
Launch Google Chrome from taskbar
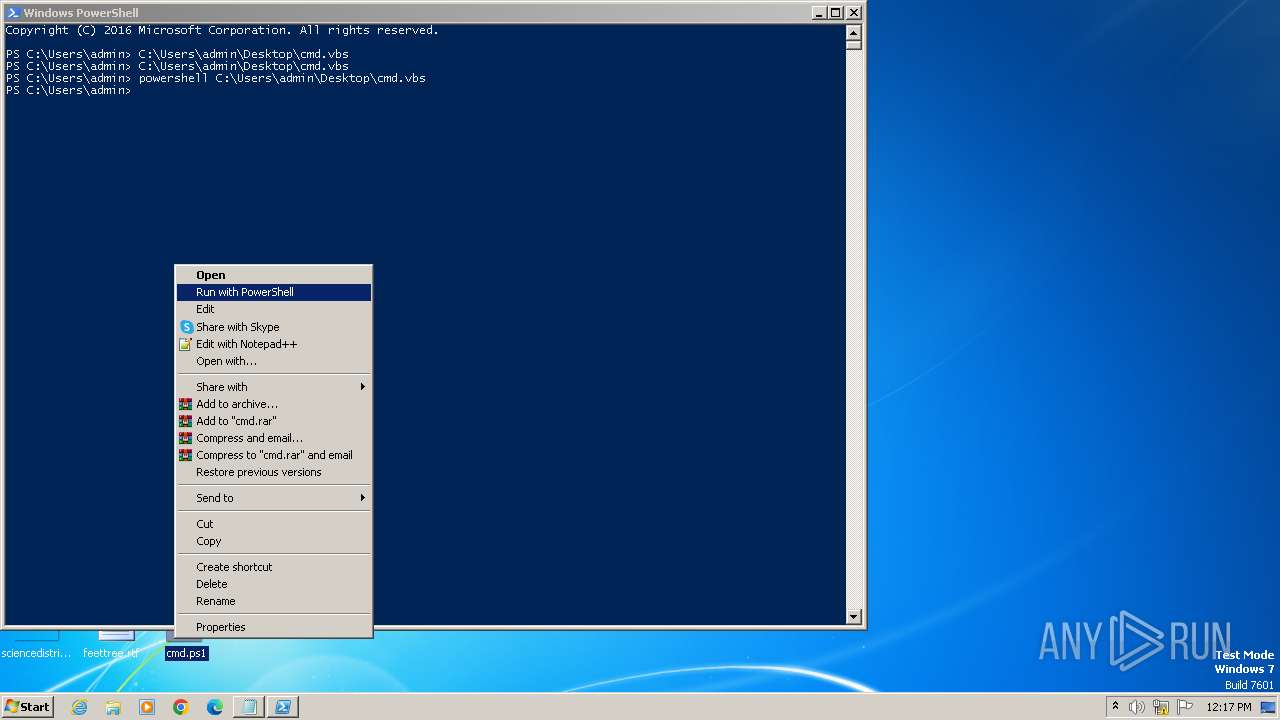[181, 707]
